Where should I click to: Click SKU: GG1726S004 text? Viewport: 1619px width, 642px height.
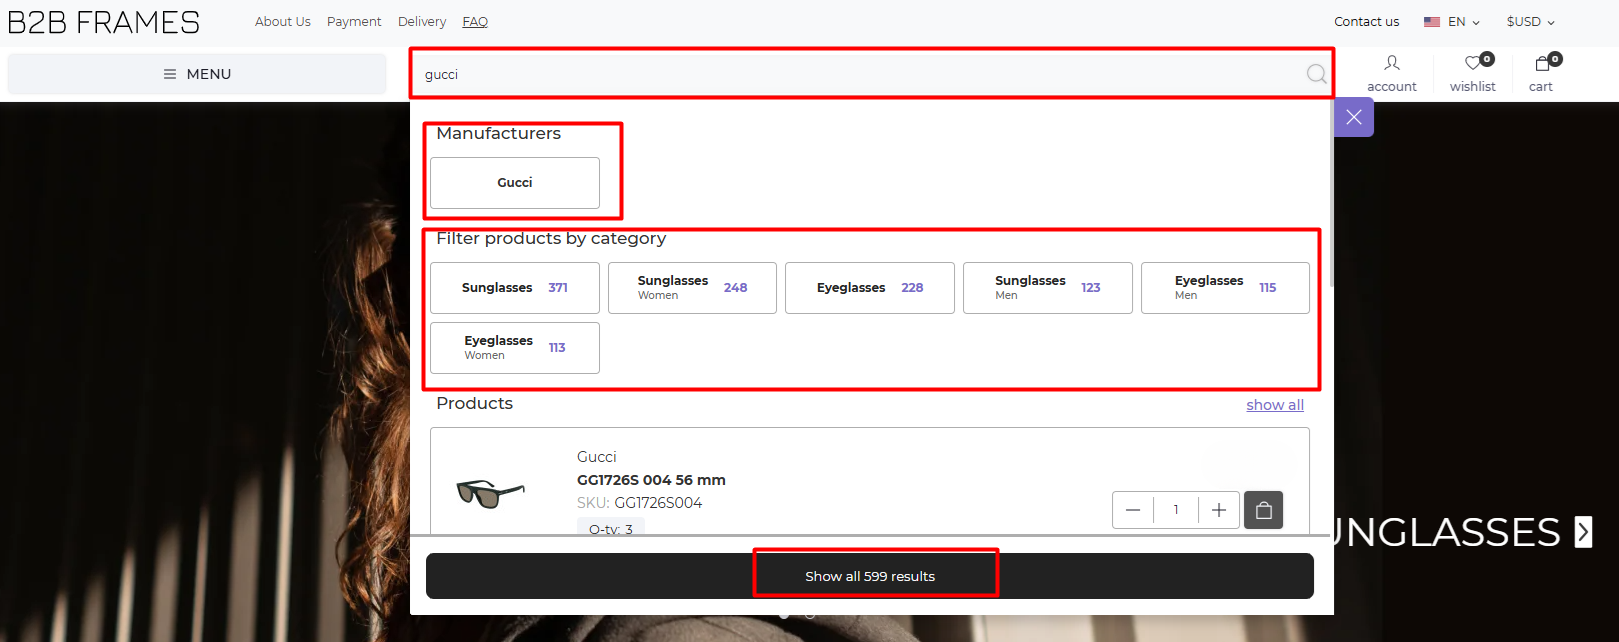639,503
